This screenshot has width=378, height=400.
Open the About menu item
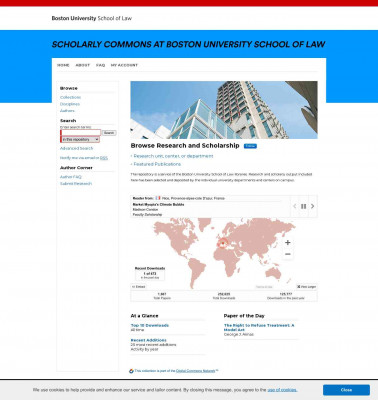(x=83, y=65)
